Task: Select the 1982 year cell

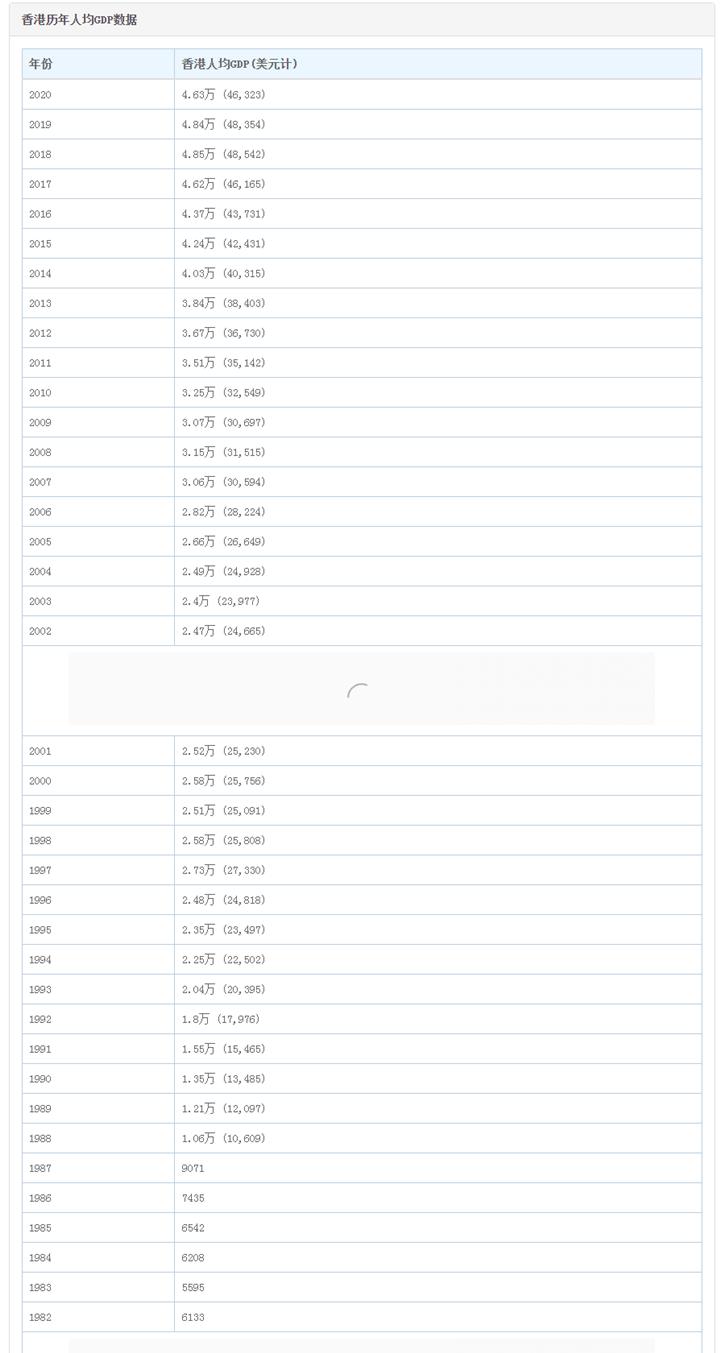Action: [x=41, y=1317]
